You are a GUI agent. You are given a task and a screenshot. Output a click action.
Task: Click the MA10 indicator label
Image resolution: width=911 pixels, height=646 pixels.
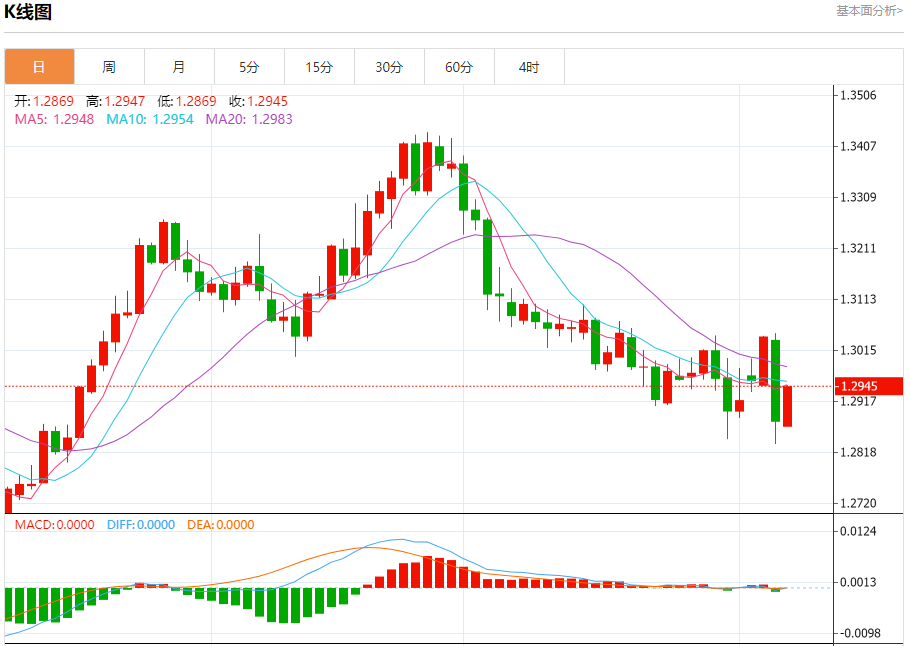(148, 119)
